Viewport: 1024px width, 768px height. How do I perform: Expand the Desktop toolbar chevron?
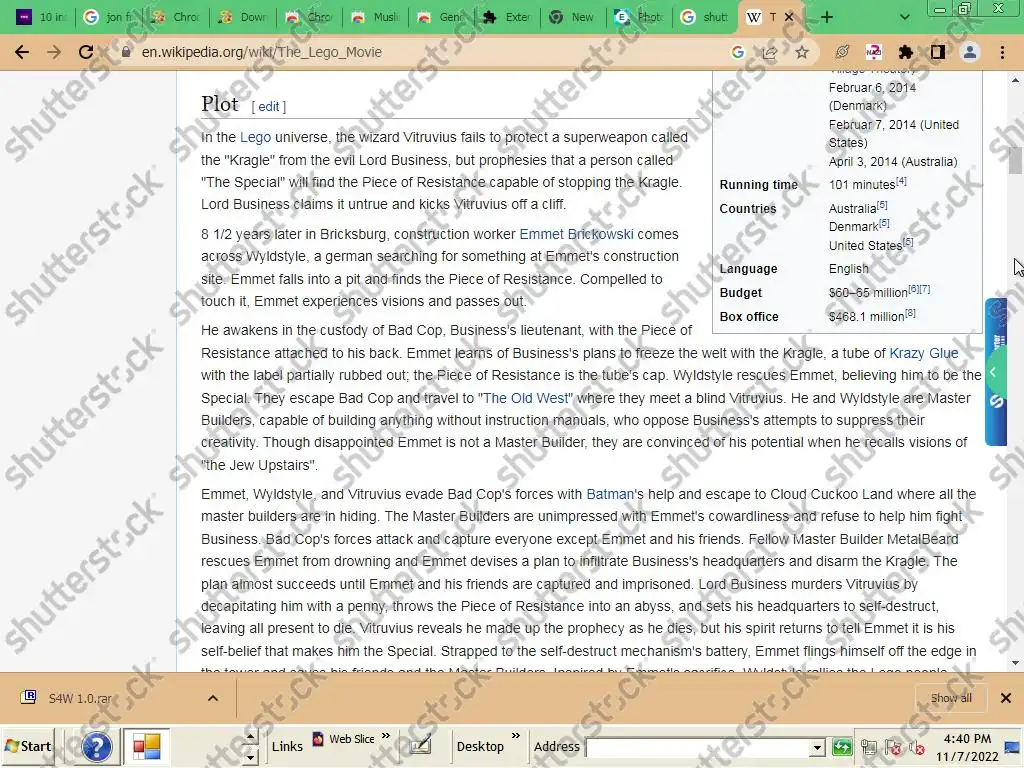pyautogui.click(x=516, y=736)
